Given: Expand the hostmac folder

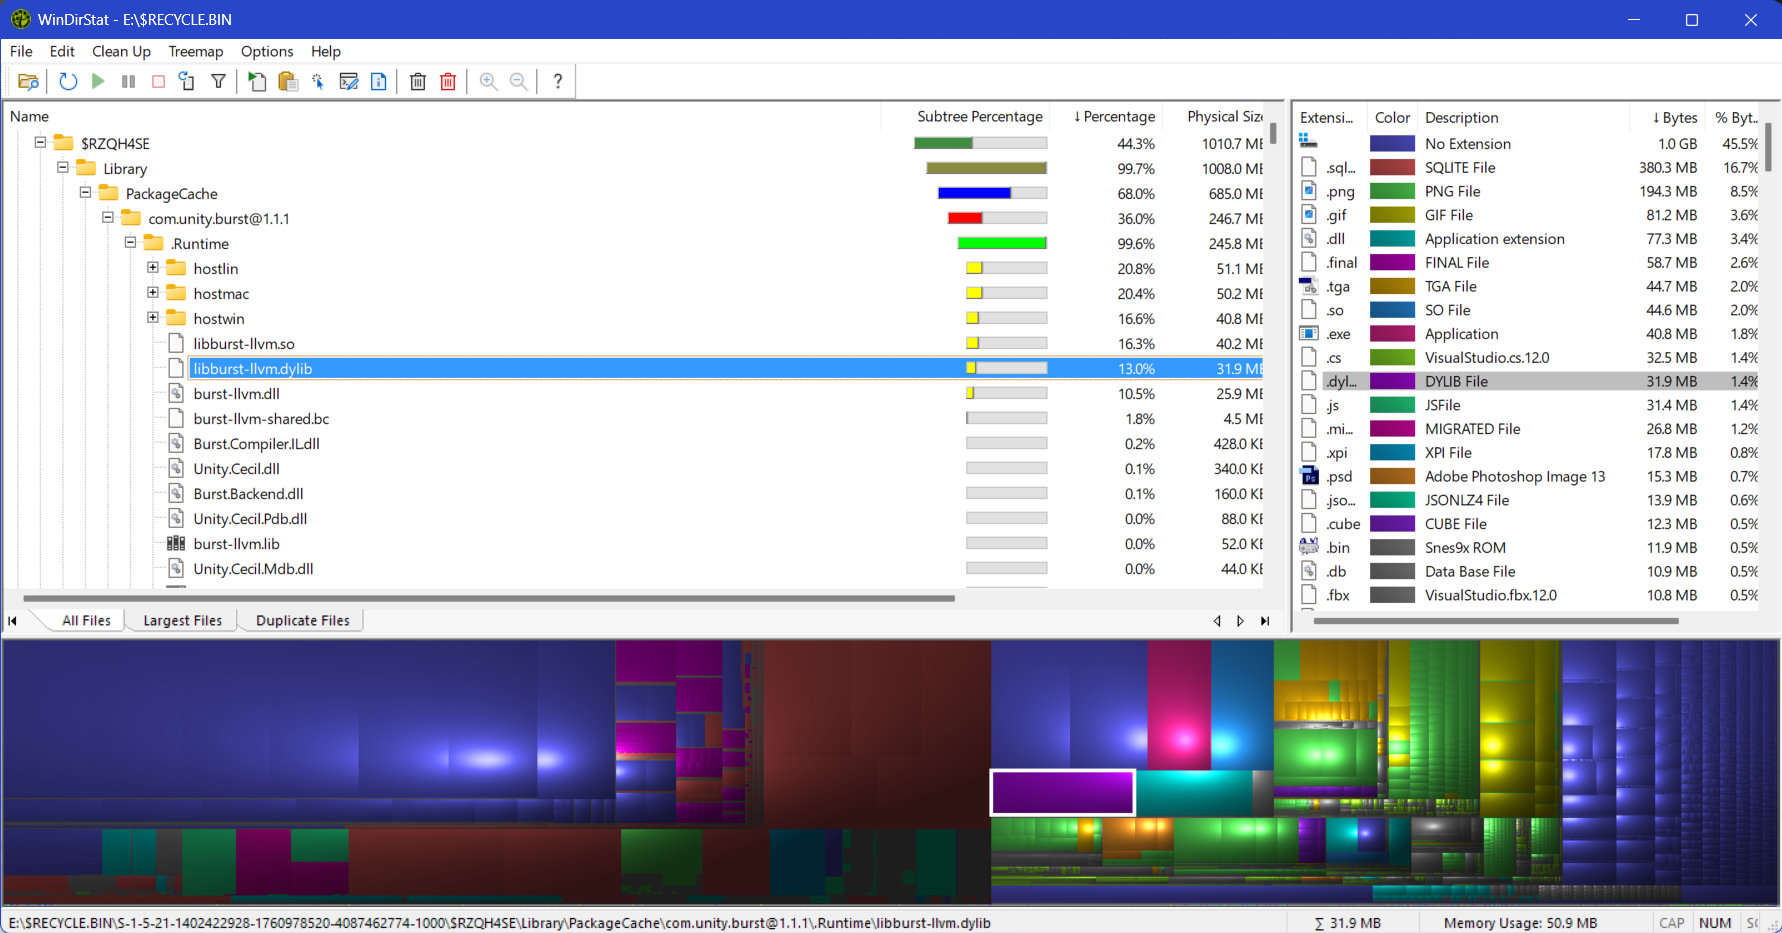Looking at the screenshot, I should tap(153, 293).
